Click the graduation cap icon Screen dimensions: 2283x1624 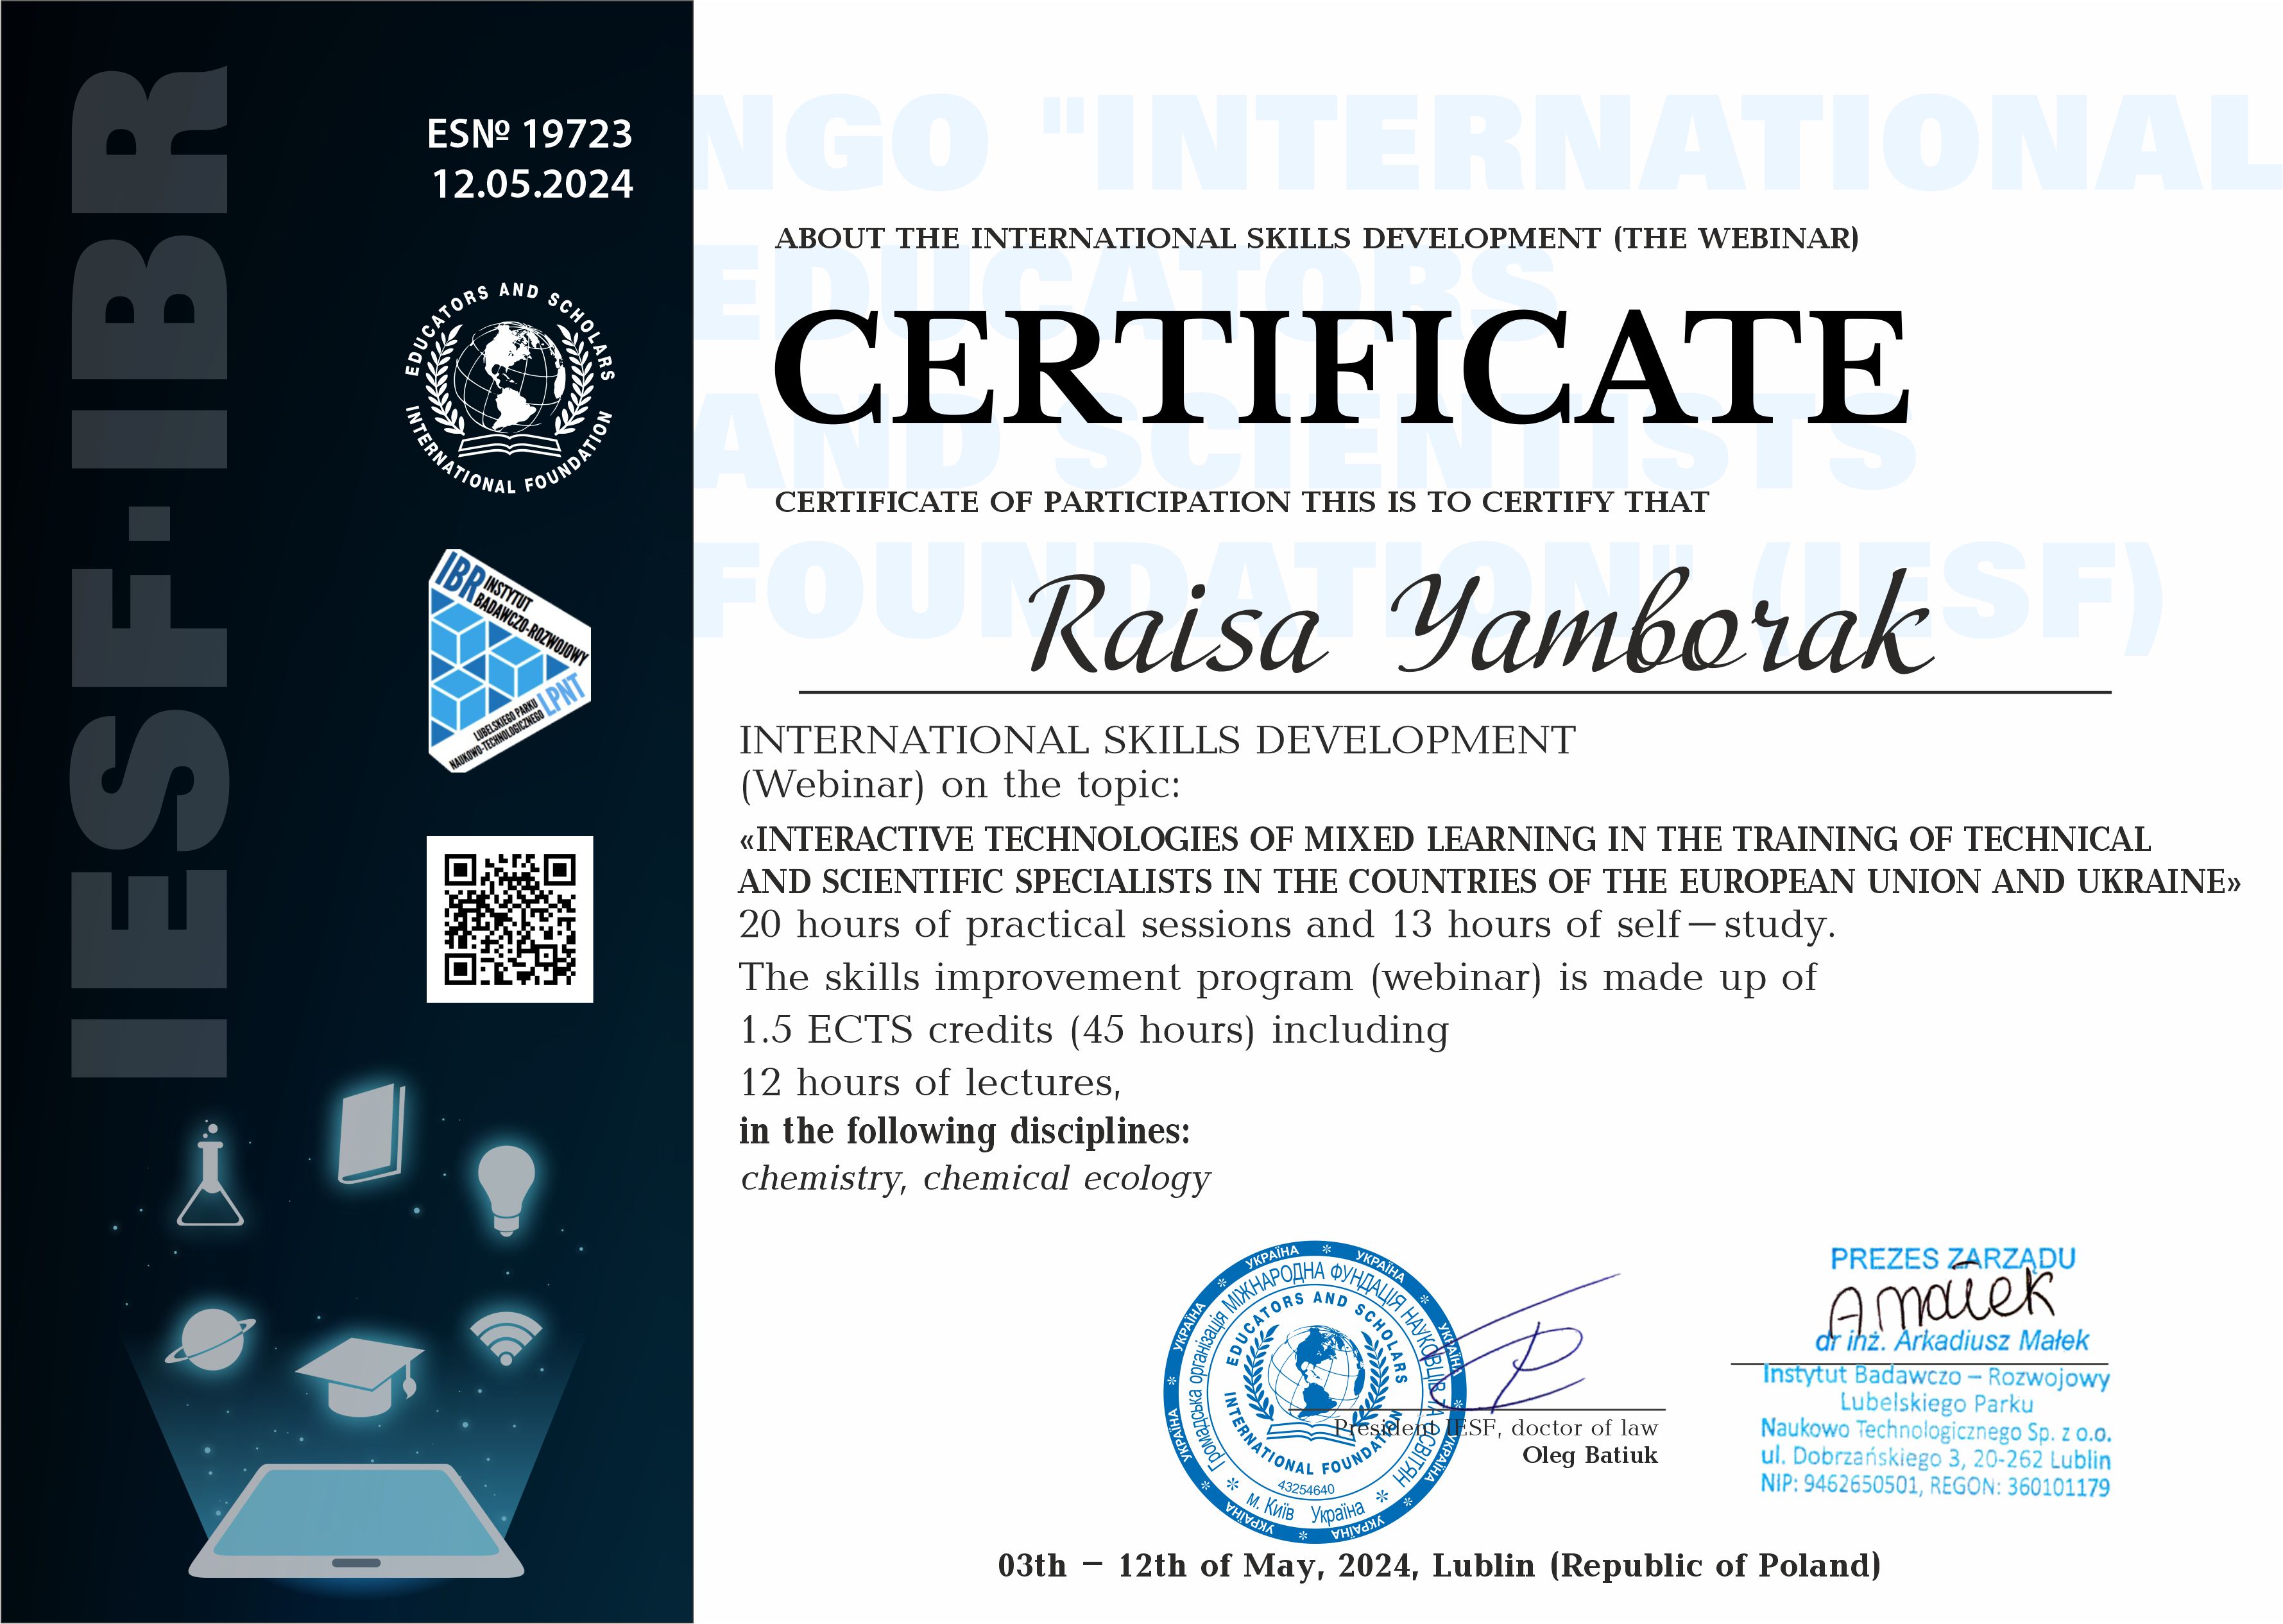coord(360,1375)
